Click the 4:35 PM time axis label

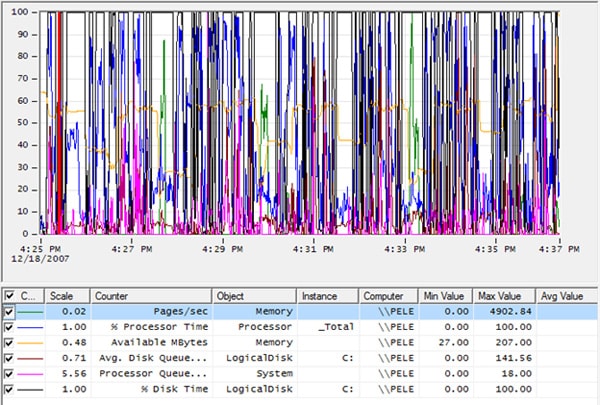[x=495, y=249]
